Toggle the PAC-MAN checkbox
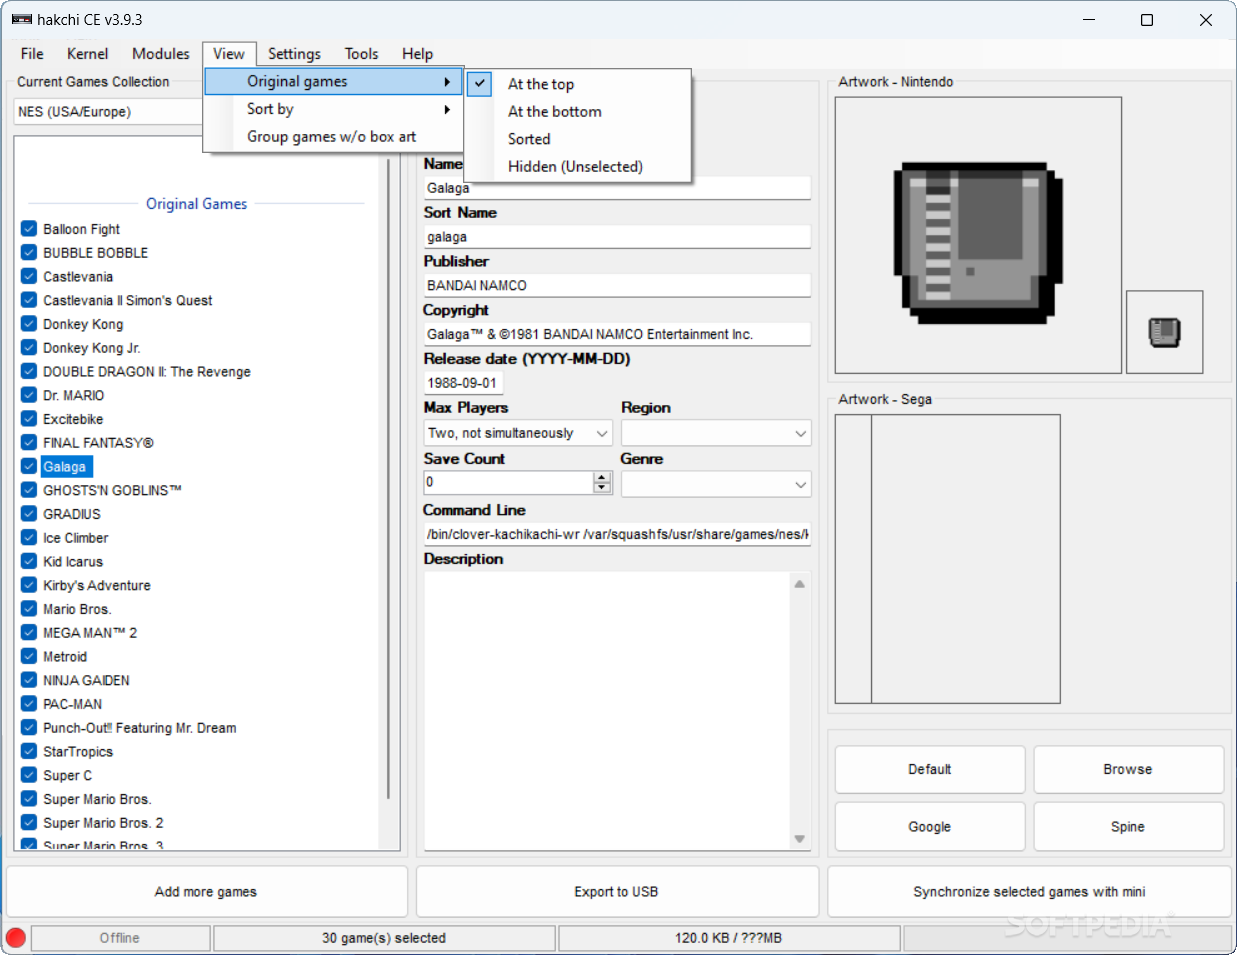This screenshot has height=955, width=1237. click(29, 704)
